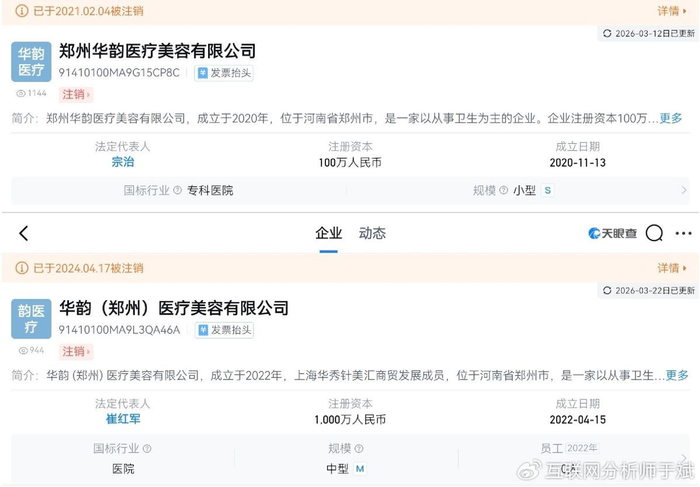Select company title 郑州华韵医疗美容有限公司
The image size is (700, 487).
(x=158, y=51)
